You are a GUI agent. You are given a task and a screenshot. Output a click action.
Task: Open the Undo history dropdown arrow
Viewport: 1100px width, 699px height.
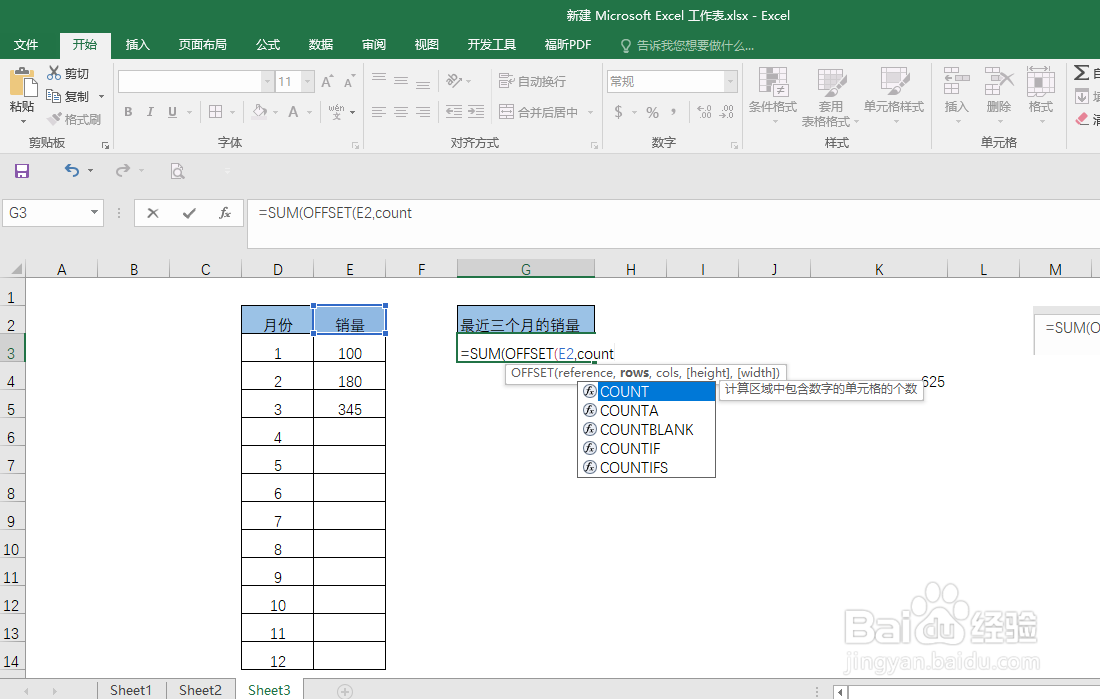[x=90, y=171]
